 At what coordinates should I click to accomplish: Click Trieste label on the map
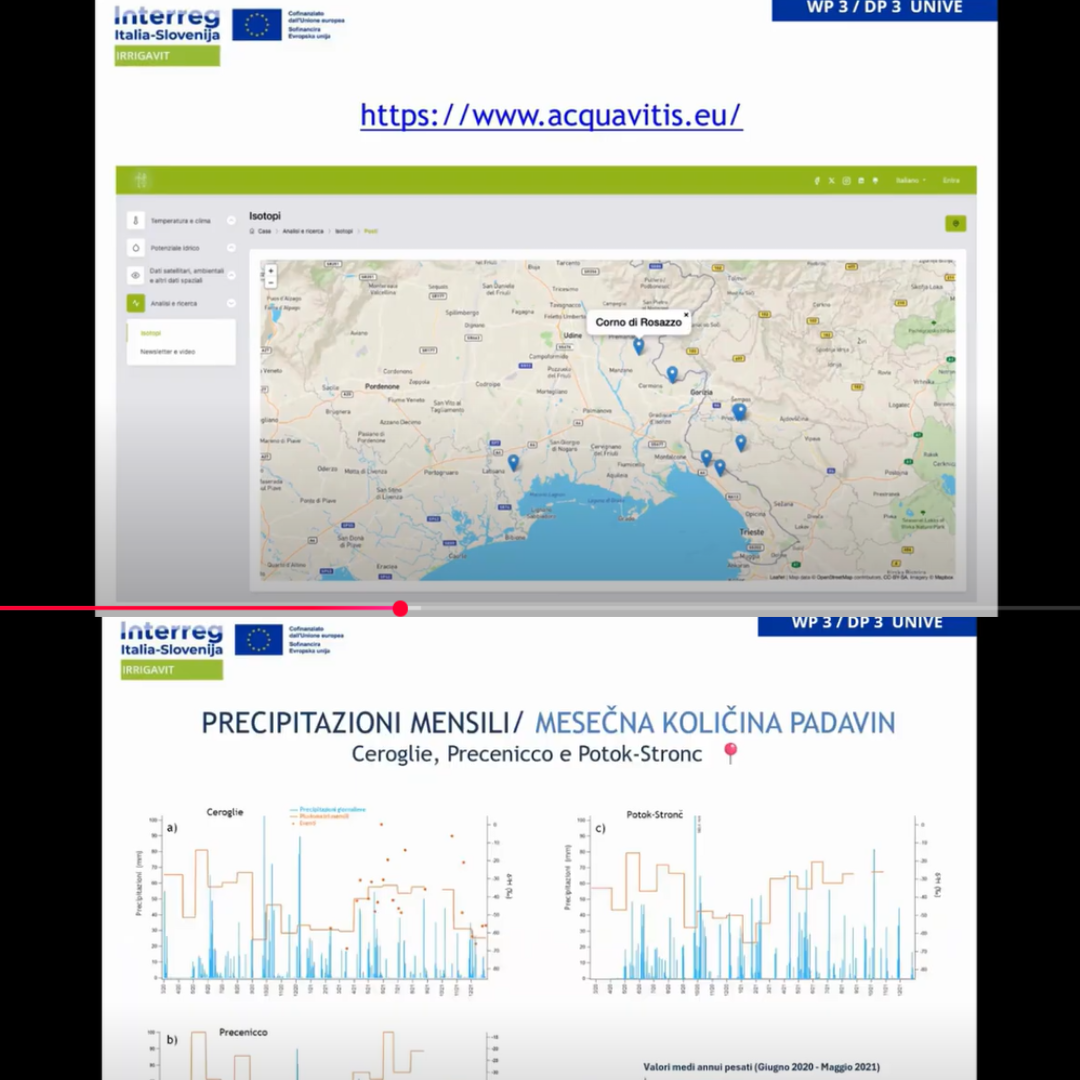pos(751,532)
